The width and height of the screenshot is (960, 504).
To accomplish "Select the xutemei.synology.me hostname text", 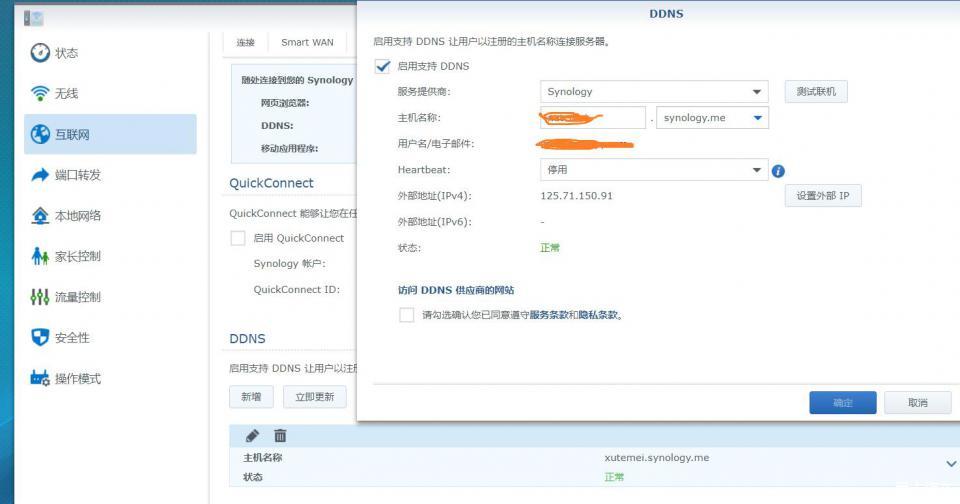I will pyautogui.click(x=656, y=457).
